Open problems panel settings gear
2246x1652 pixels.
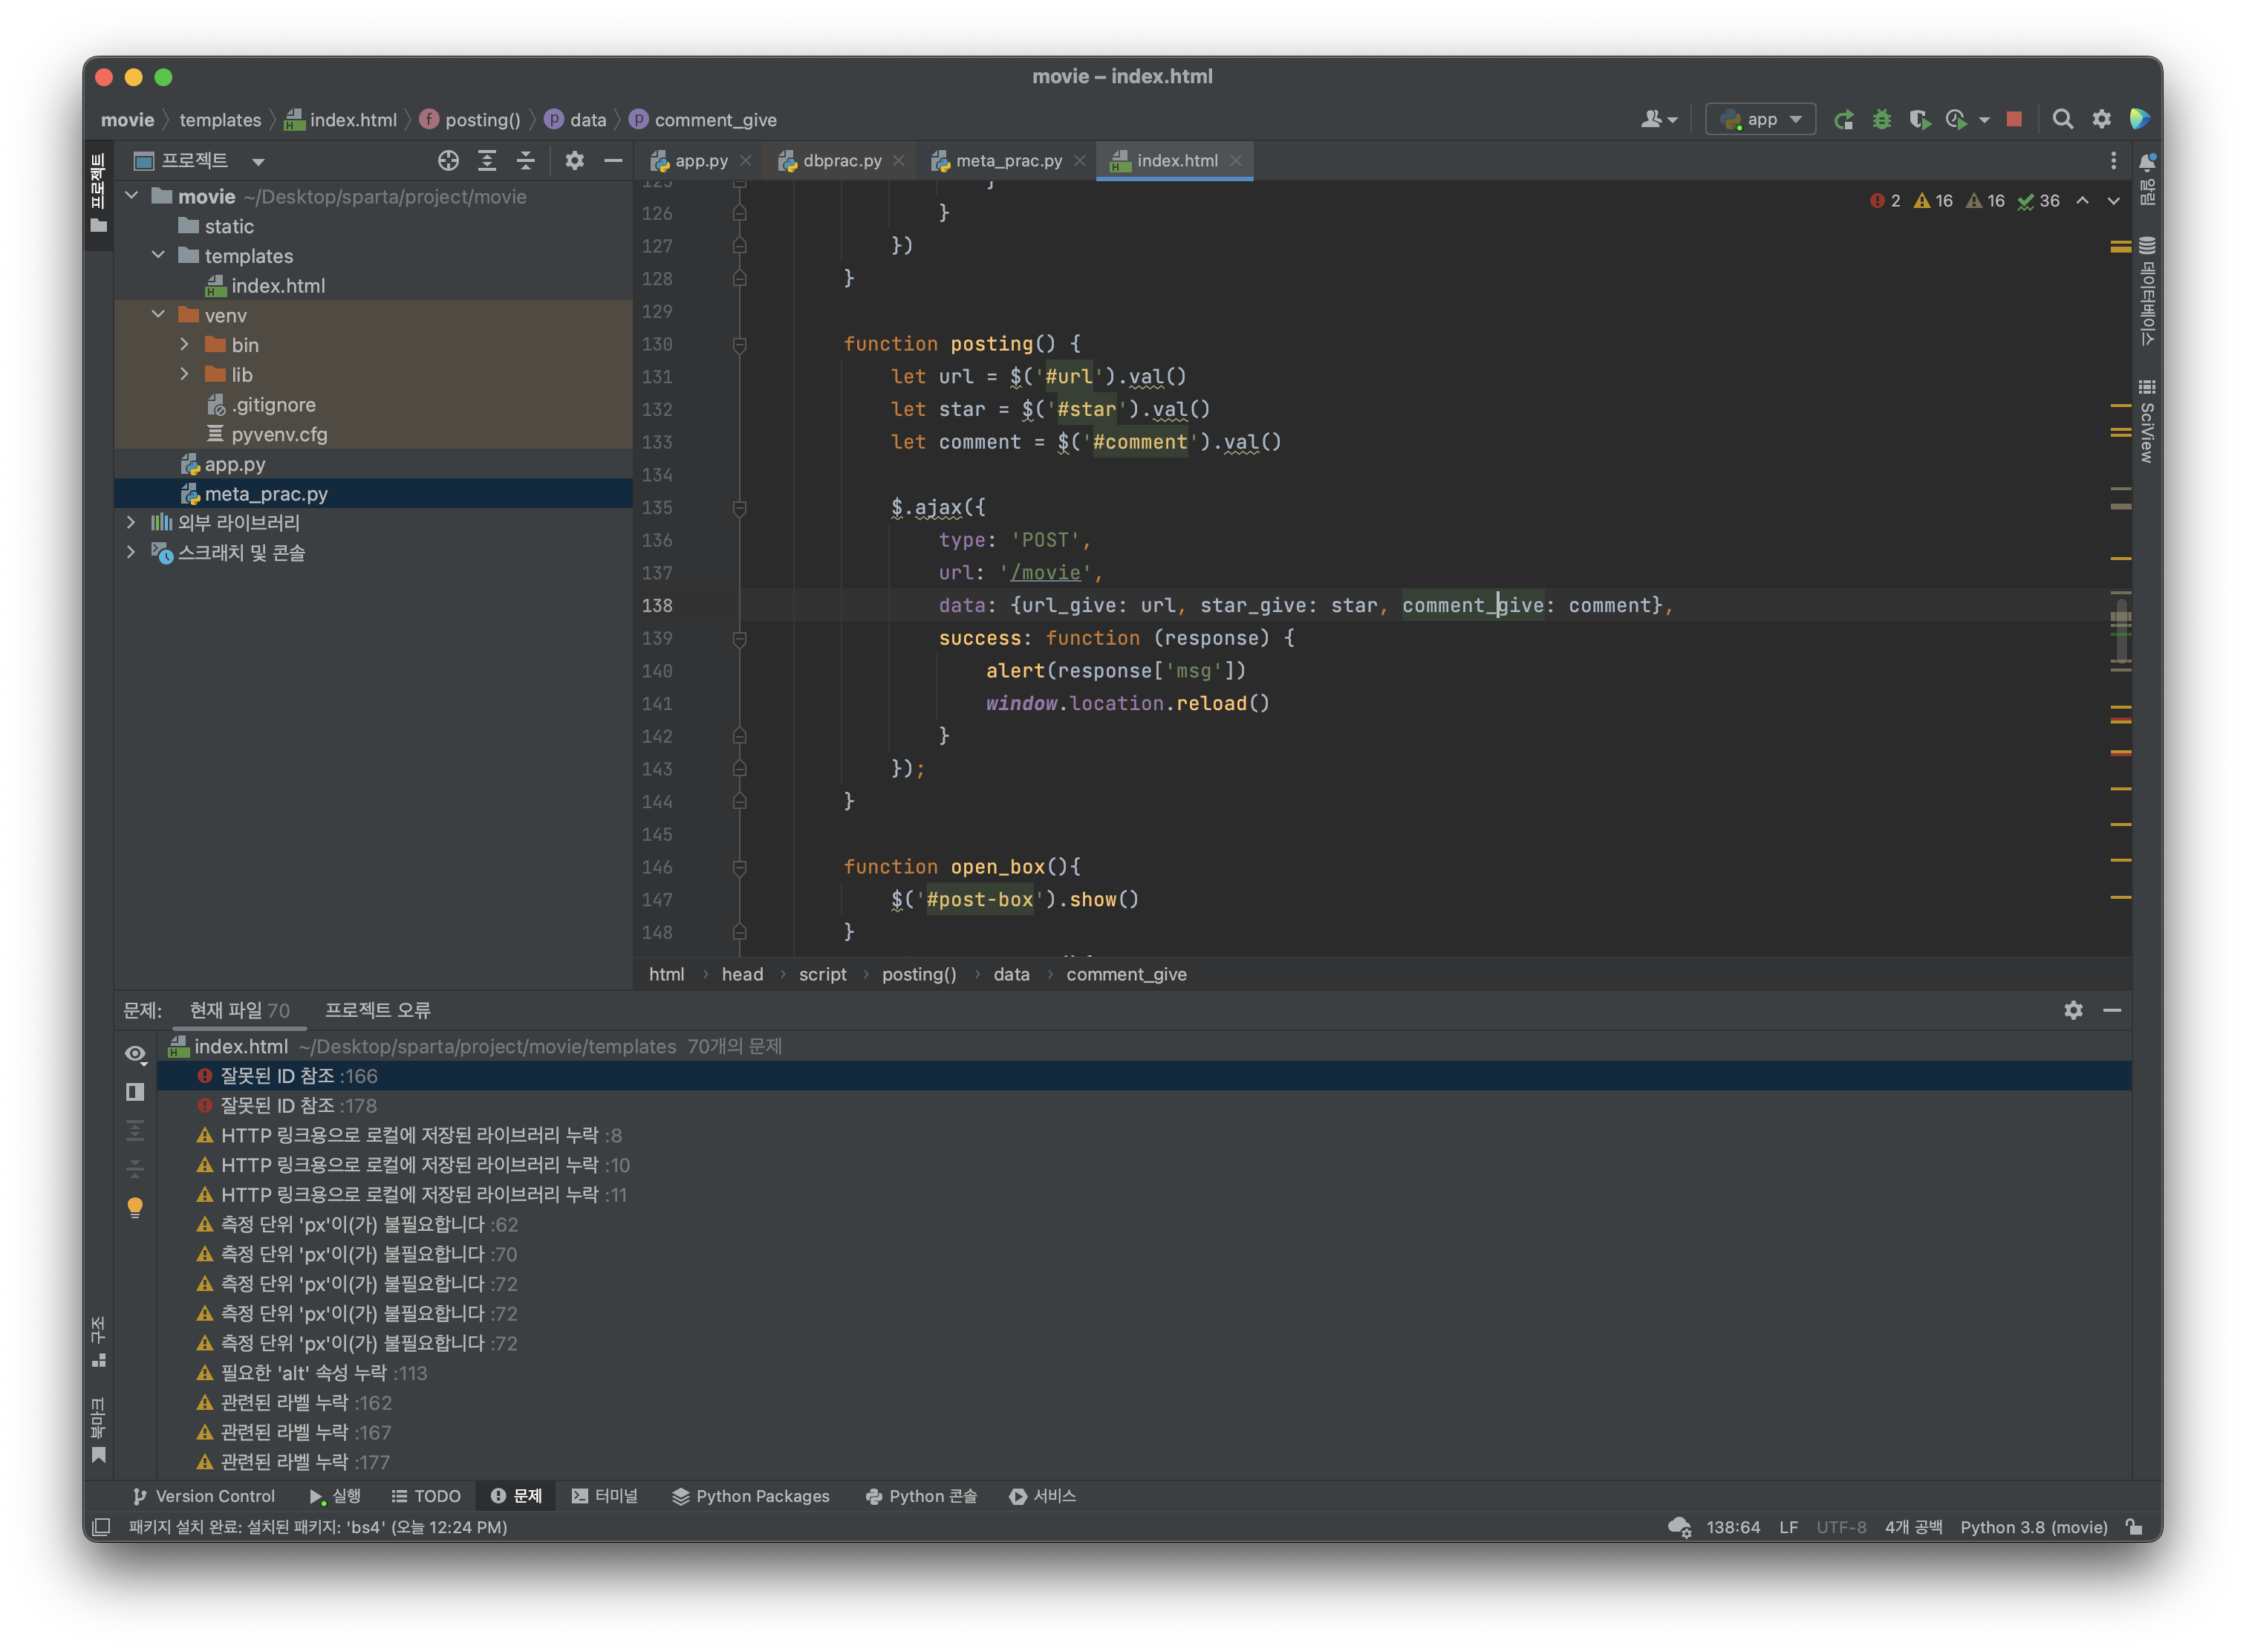pos(2073,1011)
